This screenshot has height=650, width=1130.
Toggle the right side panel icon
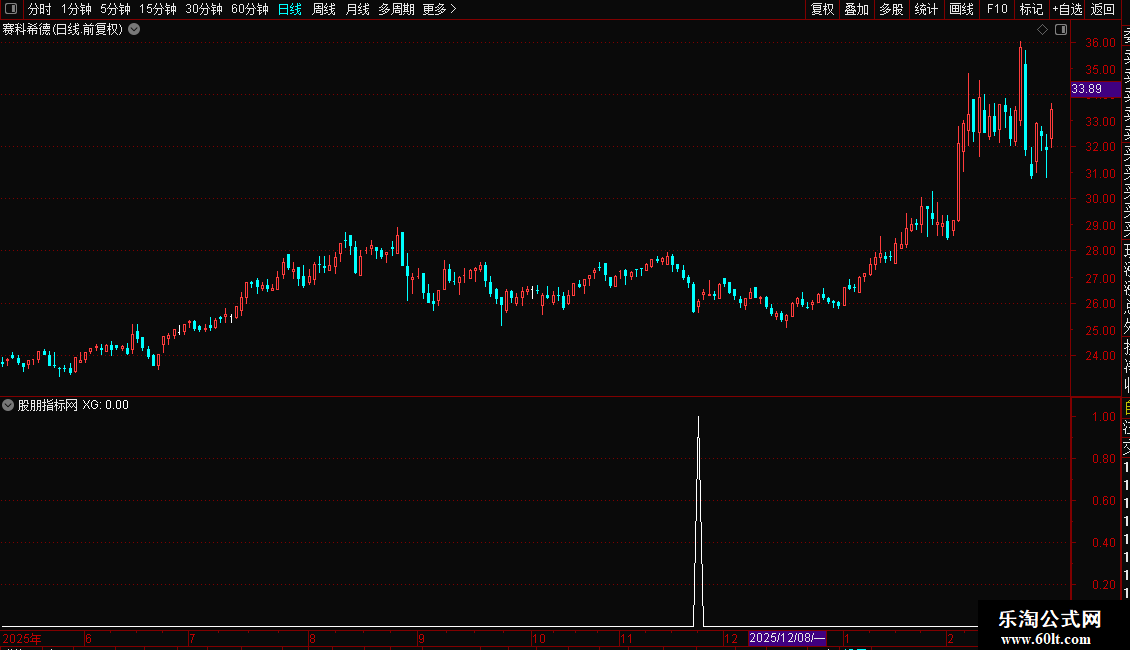click(x=1061, y=30)
